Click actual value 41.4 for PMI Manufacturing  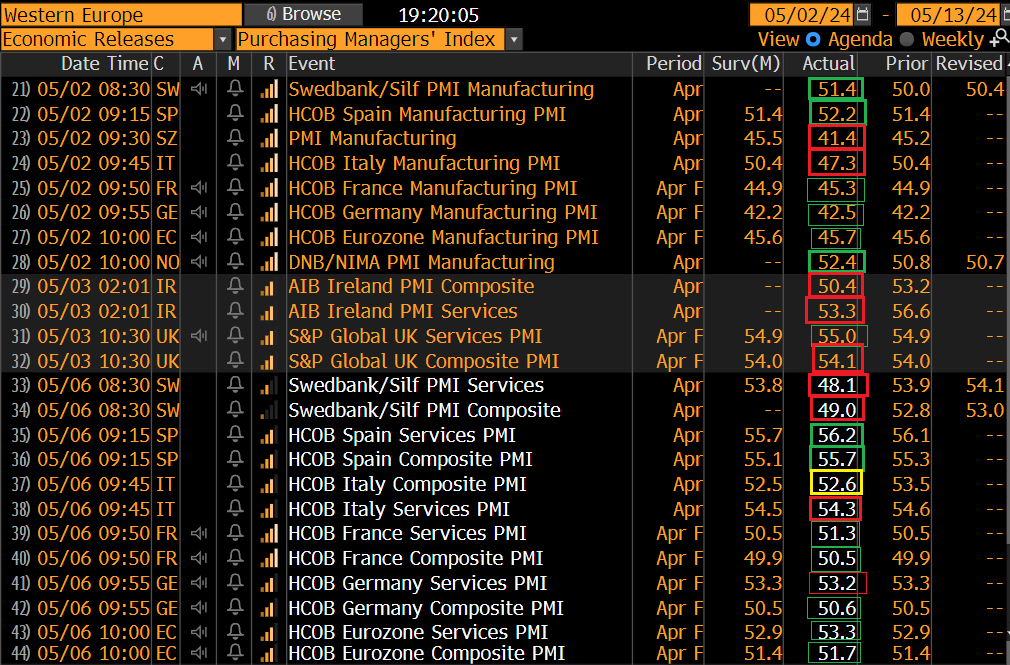pyautogui.click(x=837, y=139)
